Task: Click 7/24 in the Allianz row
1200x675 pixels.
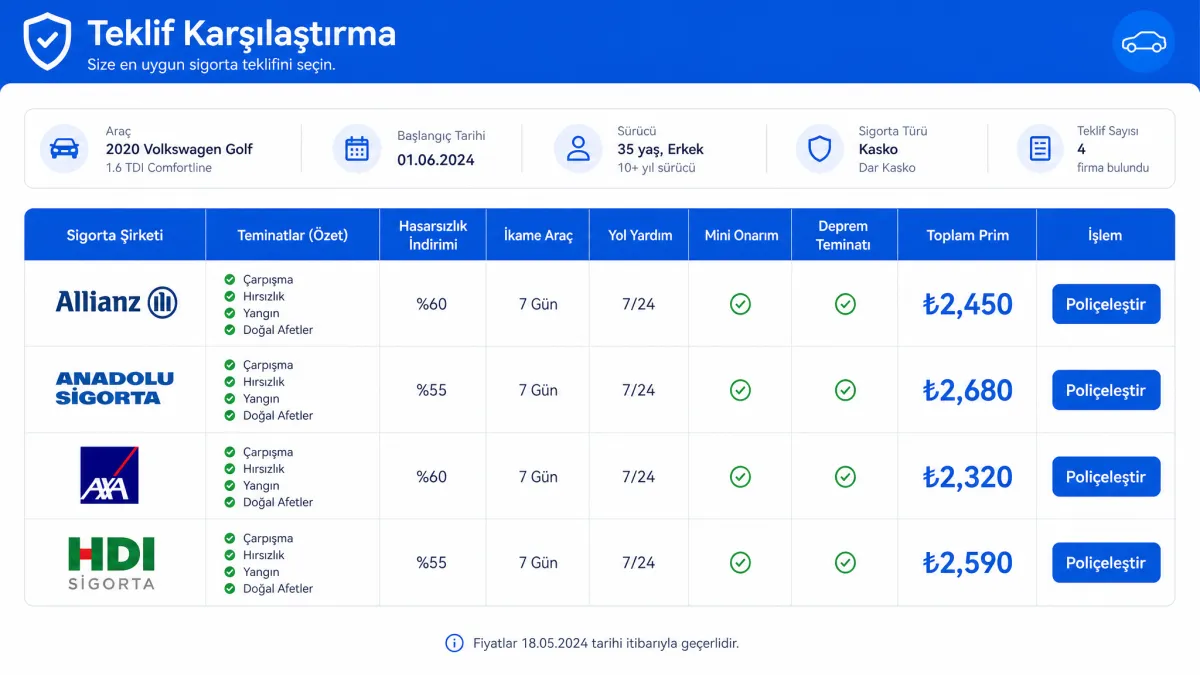Action: tap(639, 304)
